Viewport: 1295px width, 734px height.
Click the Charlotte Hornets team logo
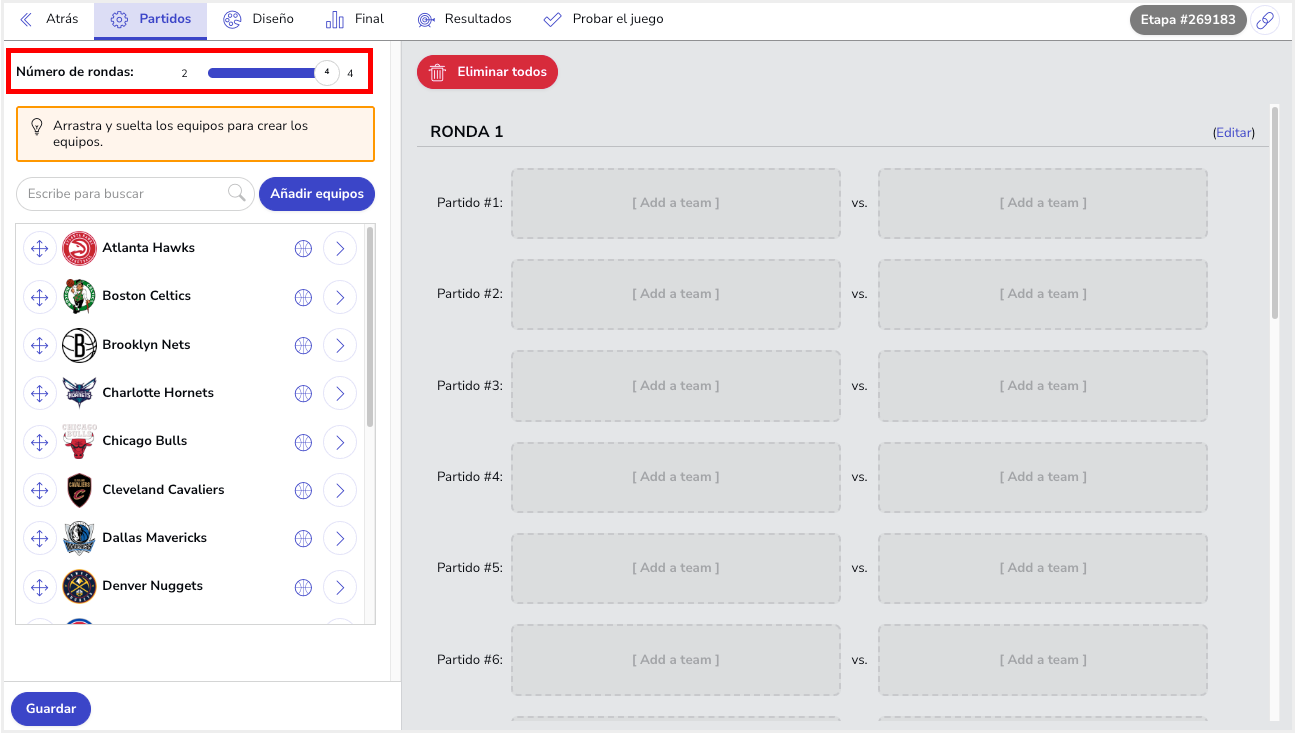click(79, 393)
